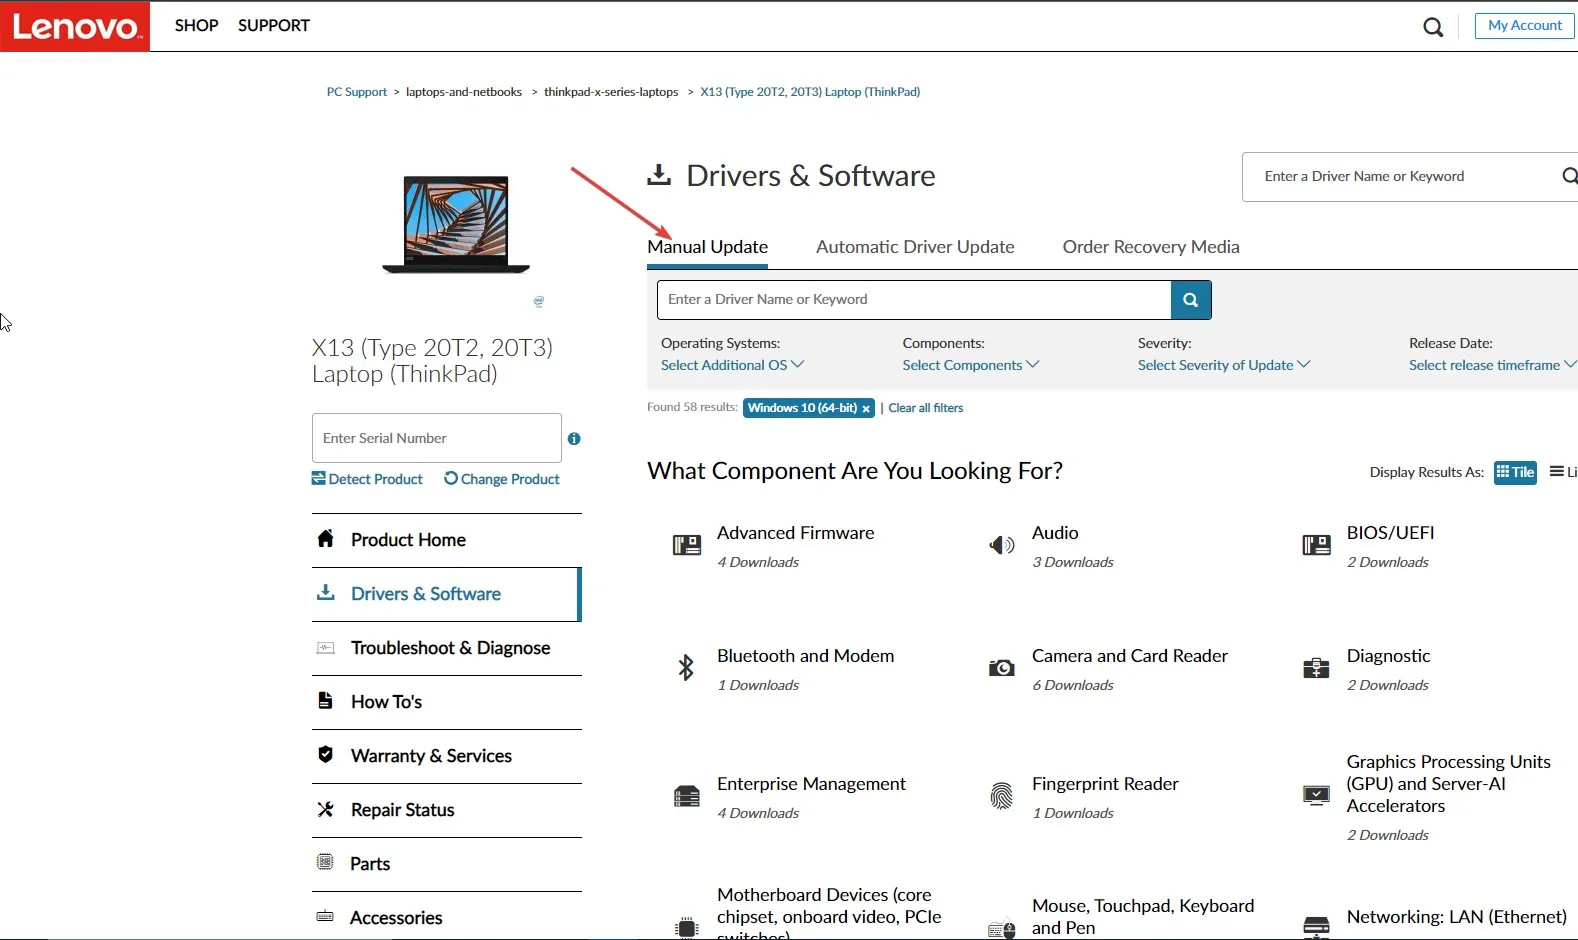Click the How To's document icon
Screen dimensions: 1578x940
(325, 701)
